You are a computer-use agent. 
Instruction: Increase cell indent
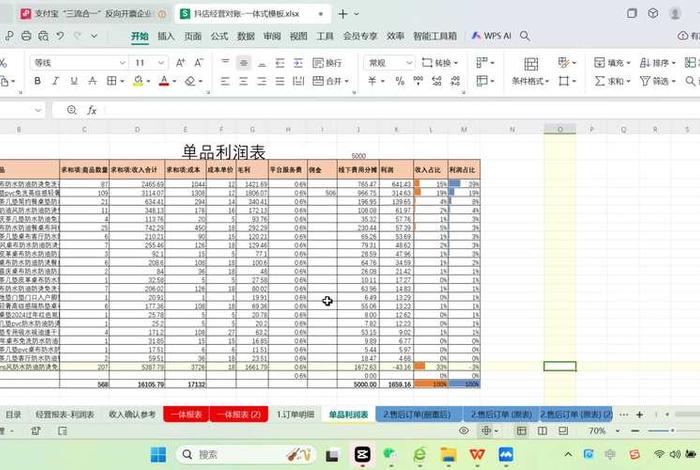point(298,63)
